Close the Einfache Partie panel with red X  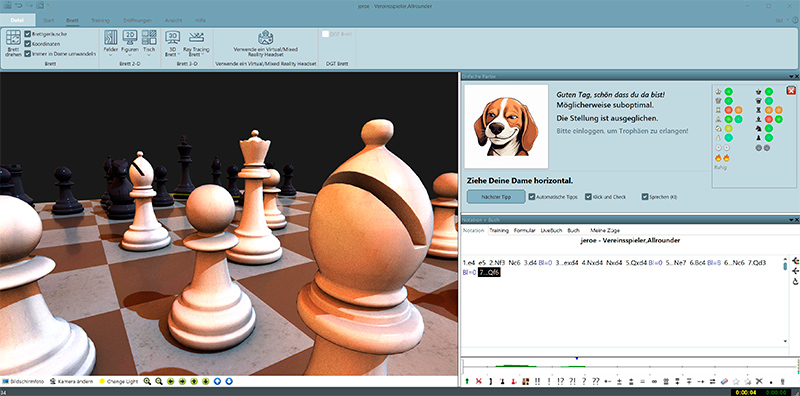pos(791,90)
